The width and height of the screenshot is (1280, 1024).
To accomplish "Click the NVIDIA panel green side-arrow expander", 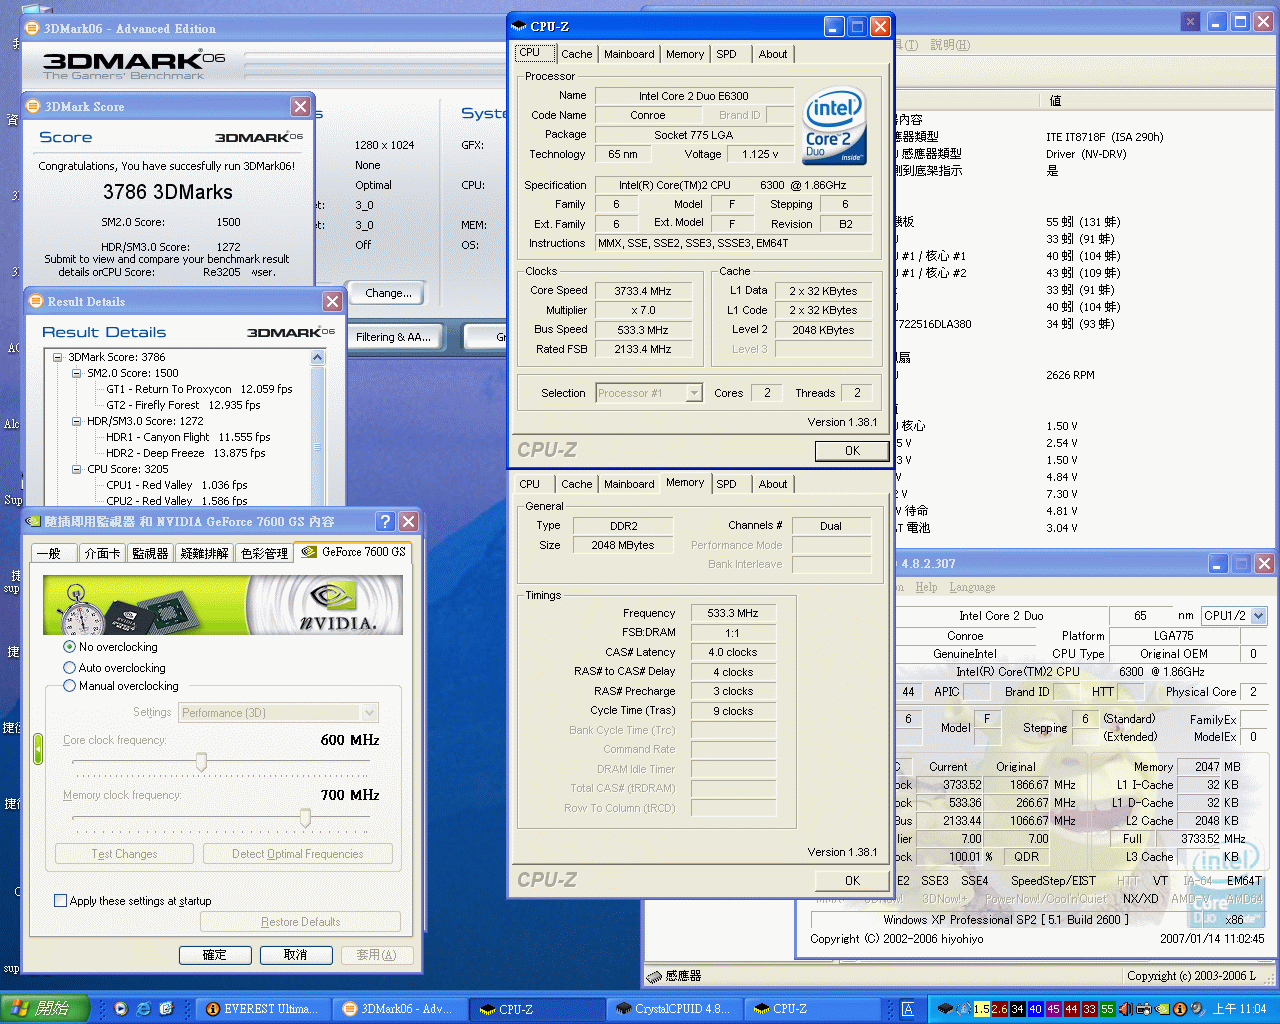I will pos(38,749).
